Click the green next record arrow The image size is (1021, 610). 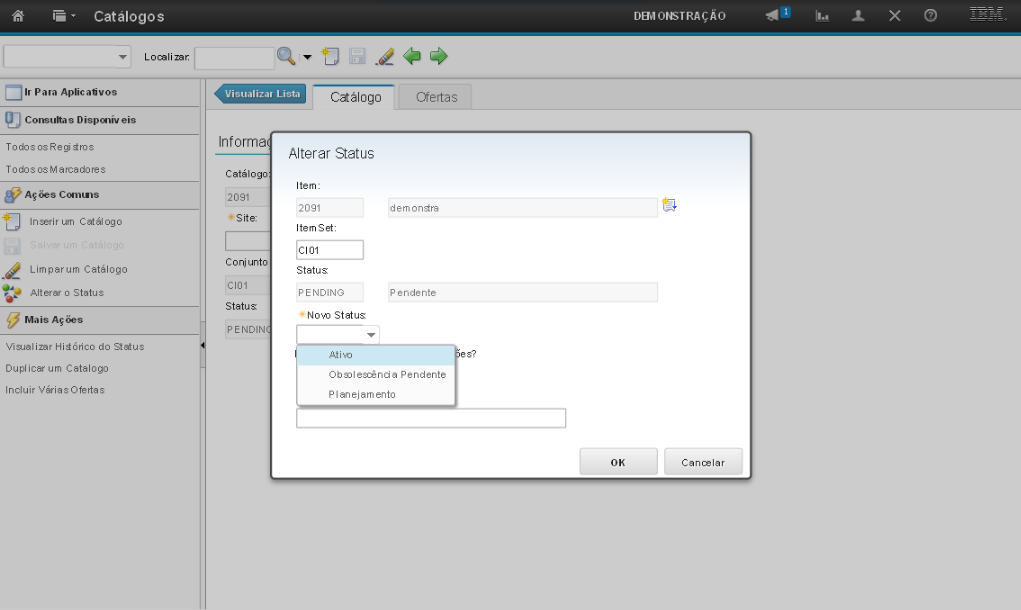point(438,57)
